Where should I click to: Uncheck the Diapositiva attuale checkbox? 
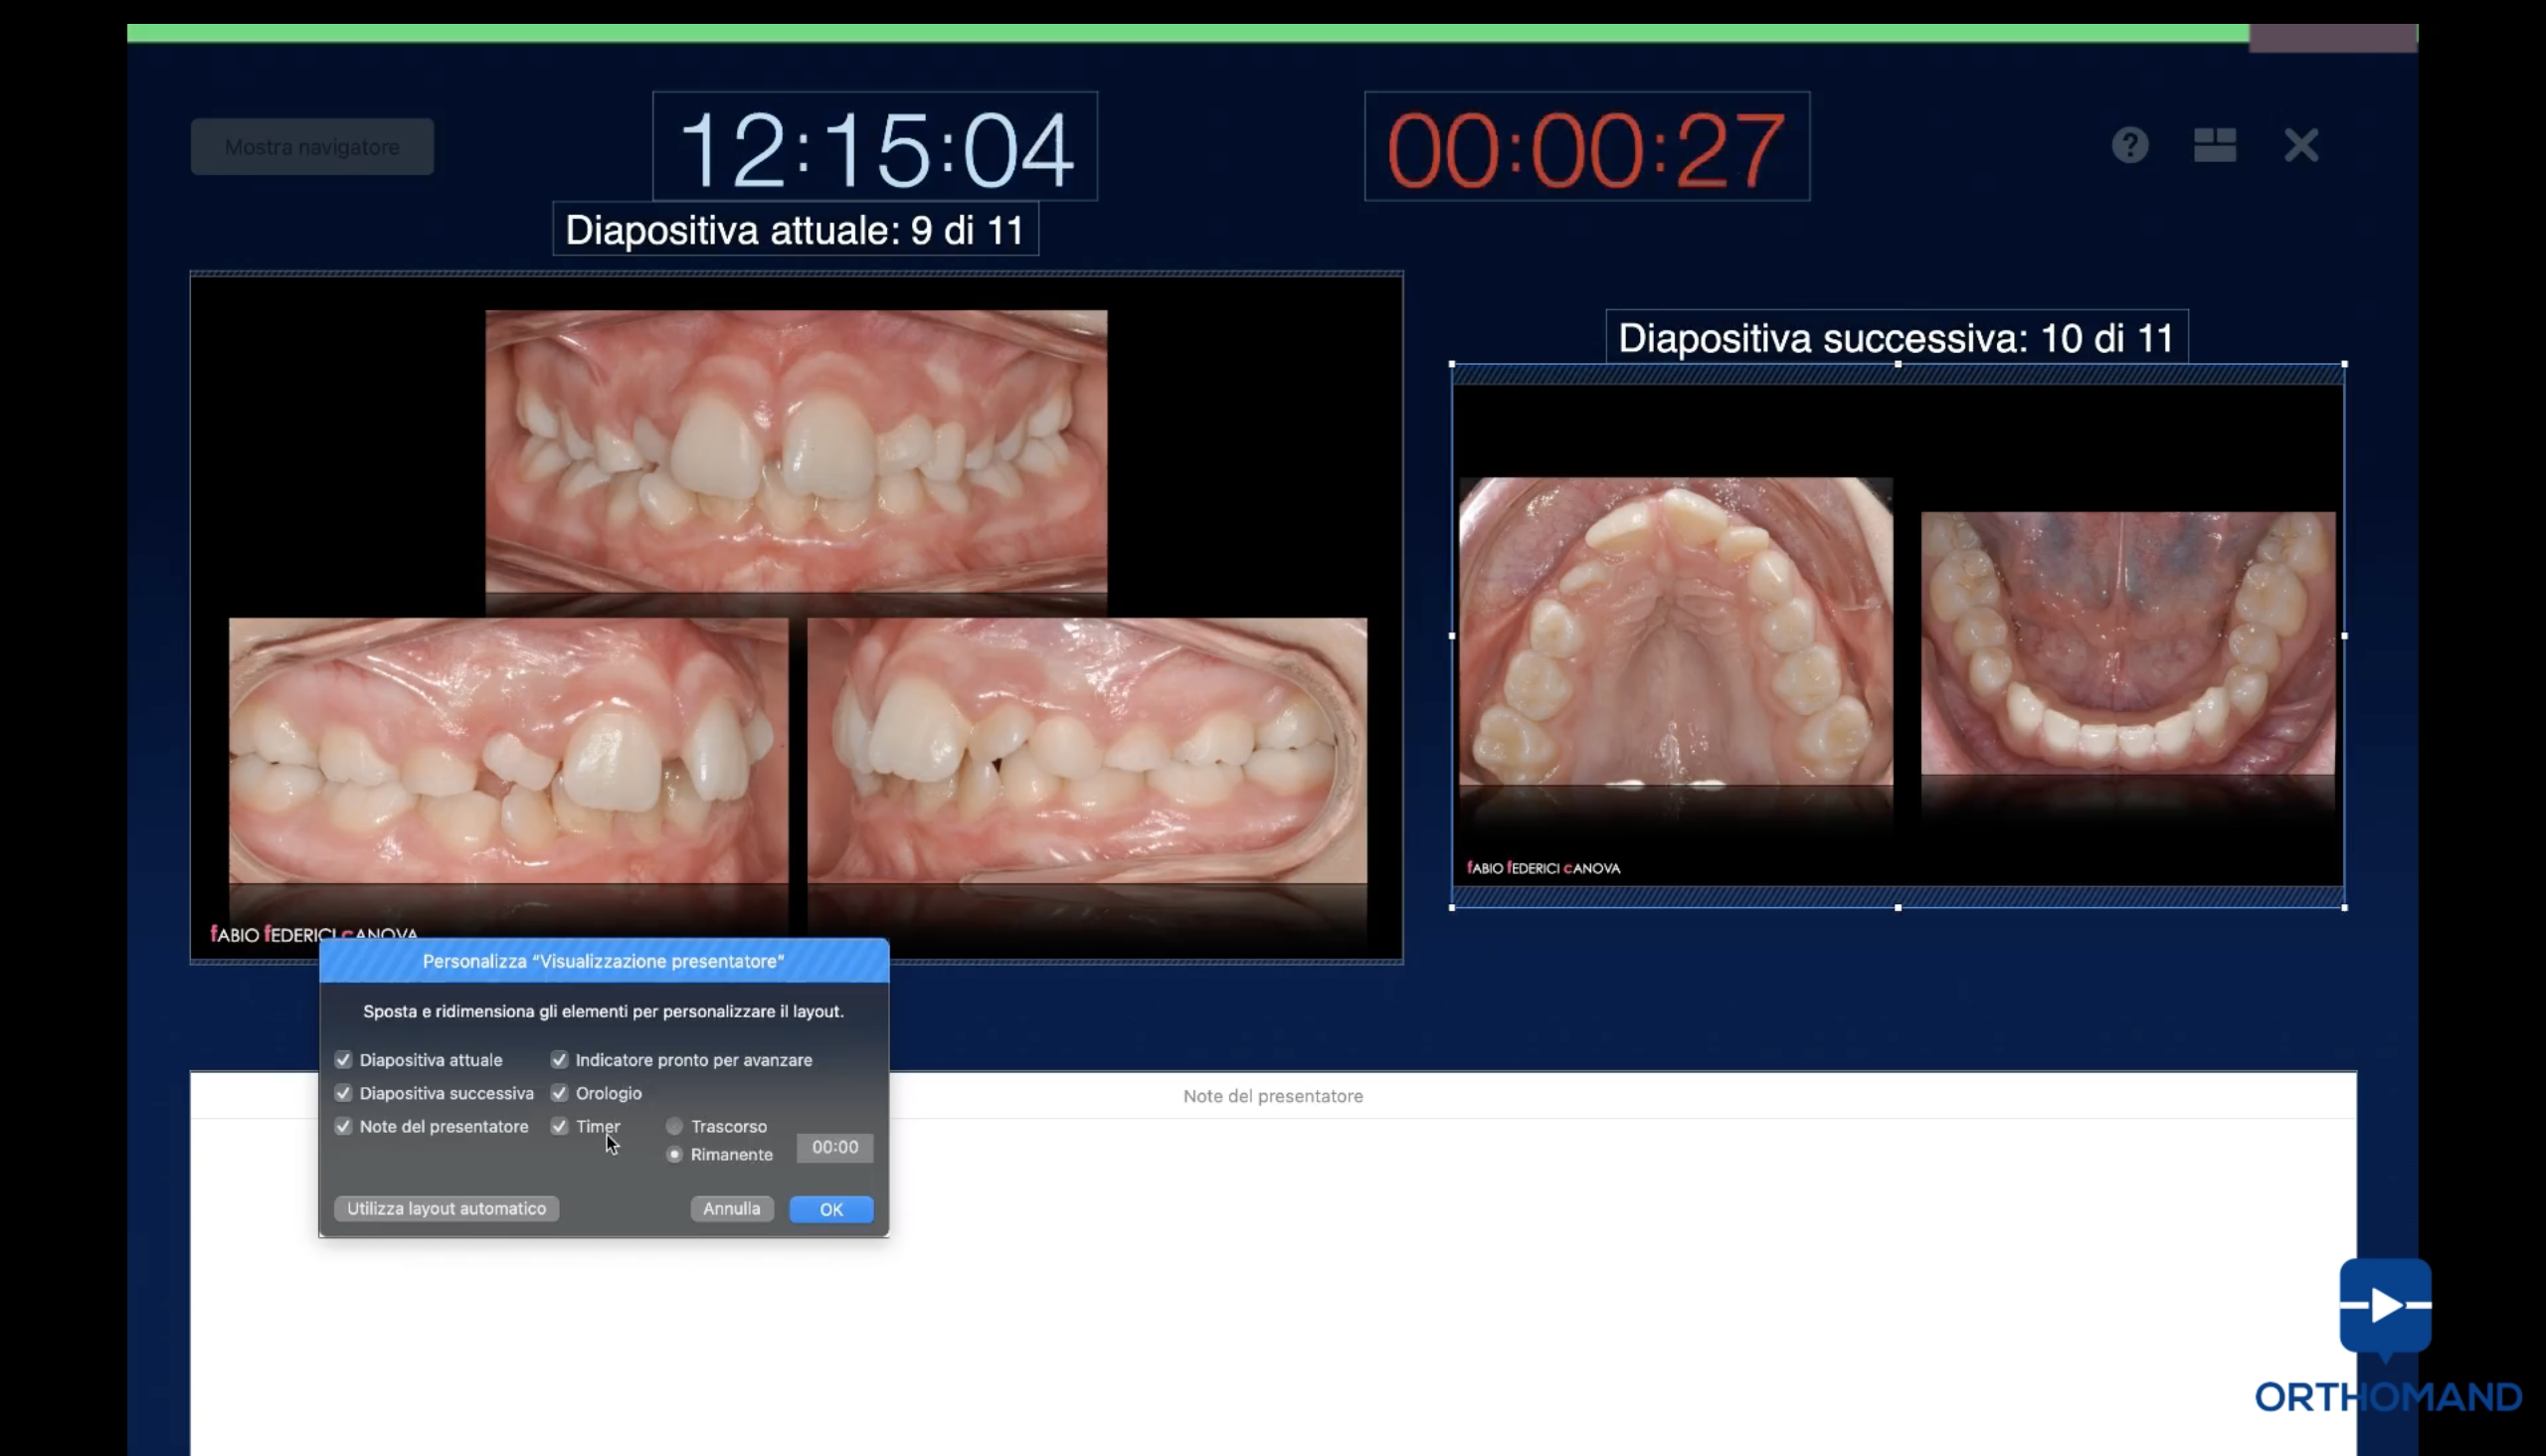tap(344, 1060)
